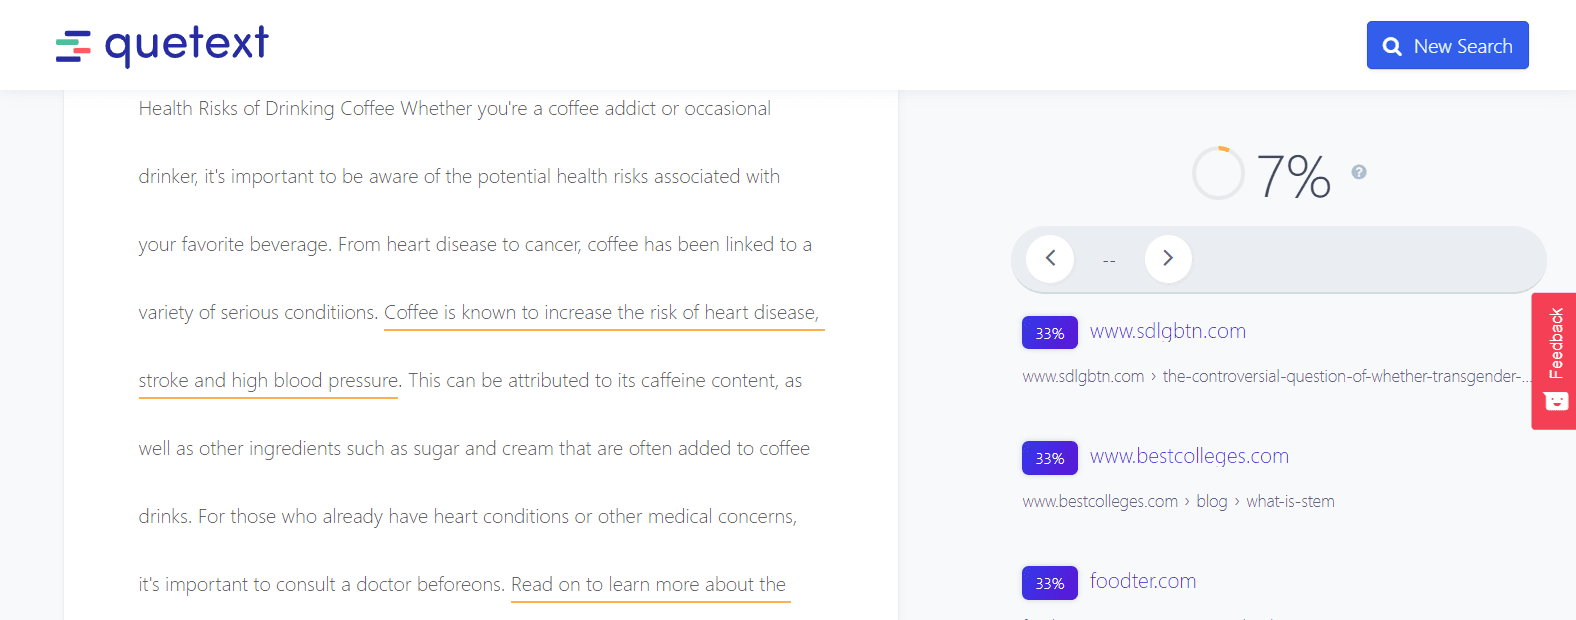Go to previous match with left arrow

coord(1050,258)
